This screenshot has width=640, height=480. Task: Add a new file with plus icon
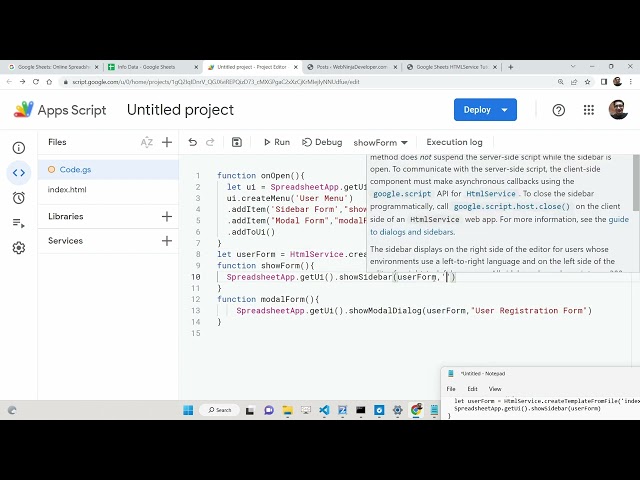point(167,142)
